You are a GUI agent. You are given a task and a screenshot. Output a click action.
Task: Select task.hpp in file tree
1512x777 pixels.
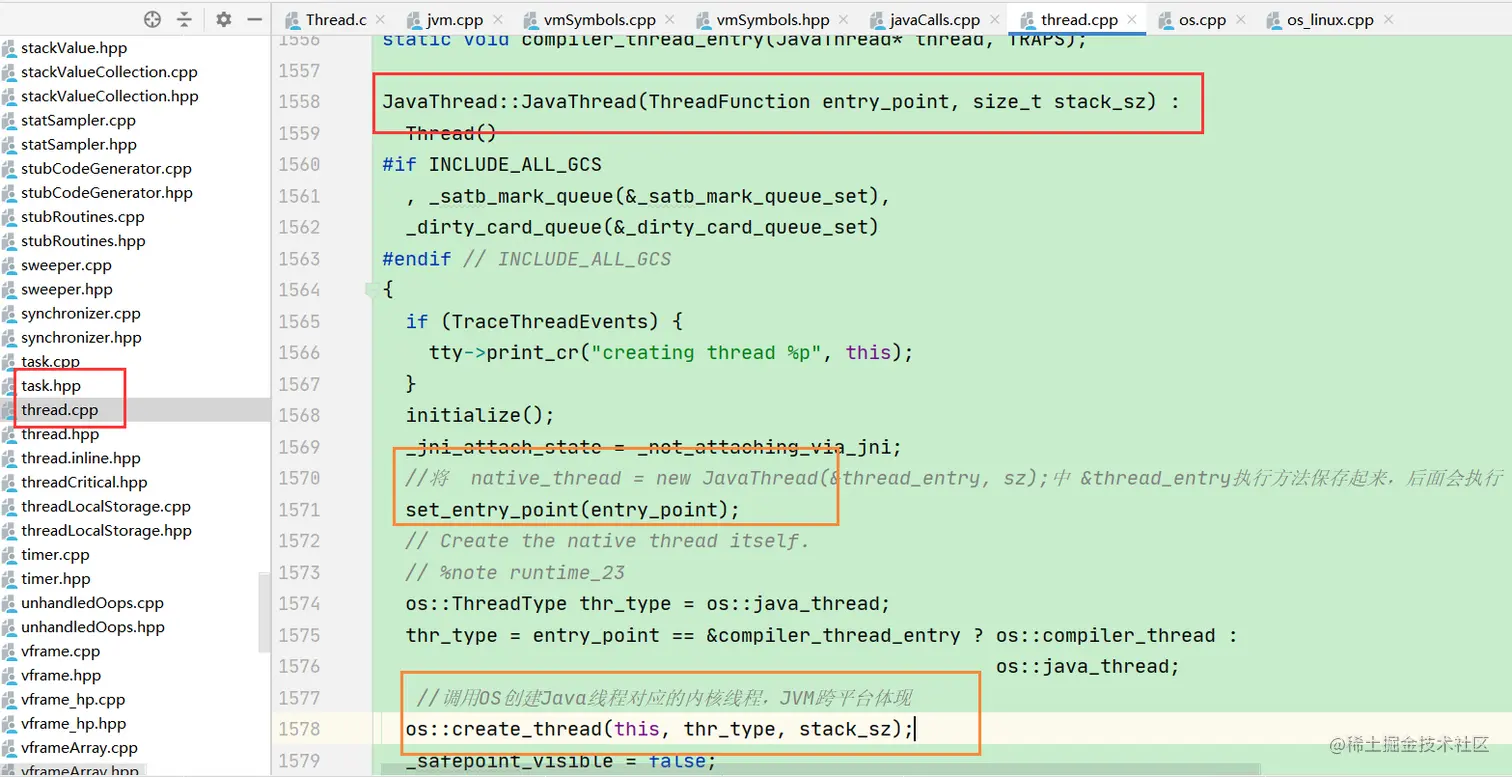coord(51,386)
